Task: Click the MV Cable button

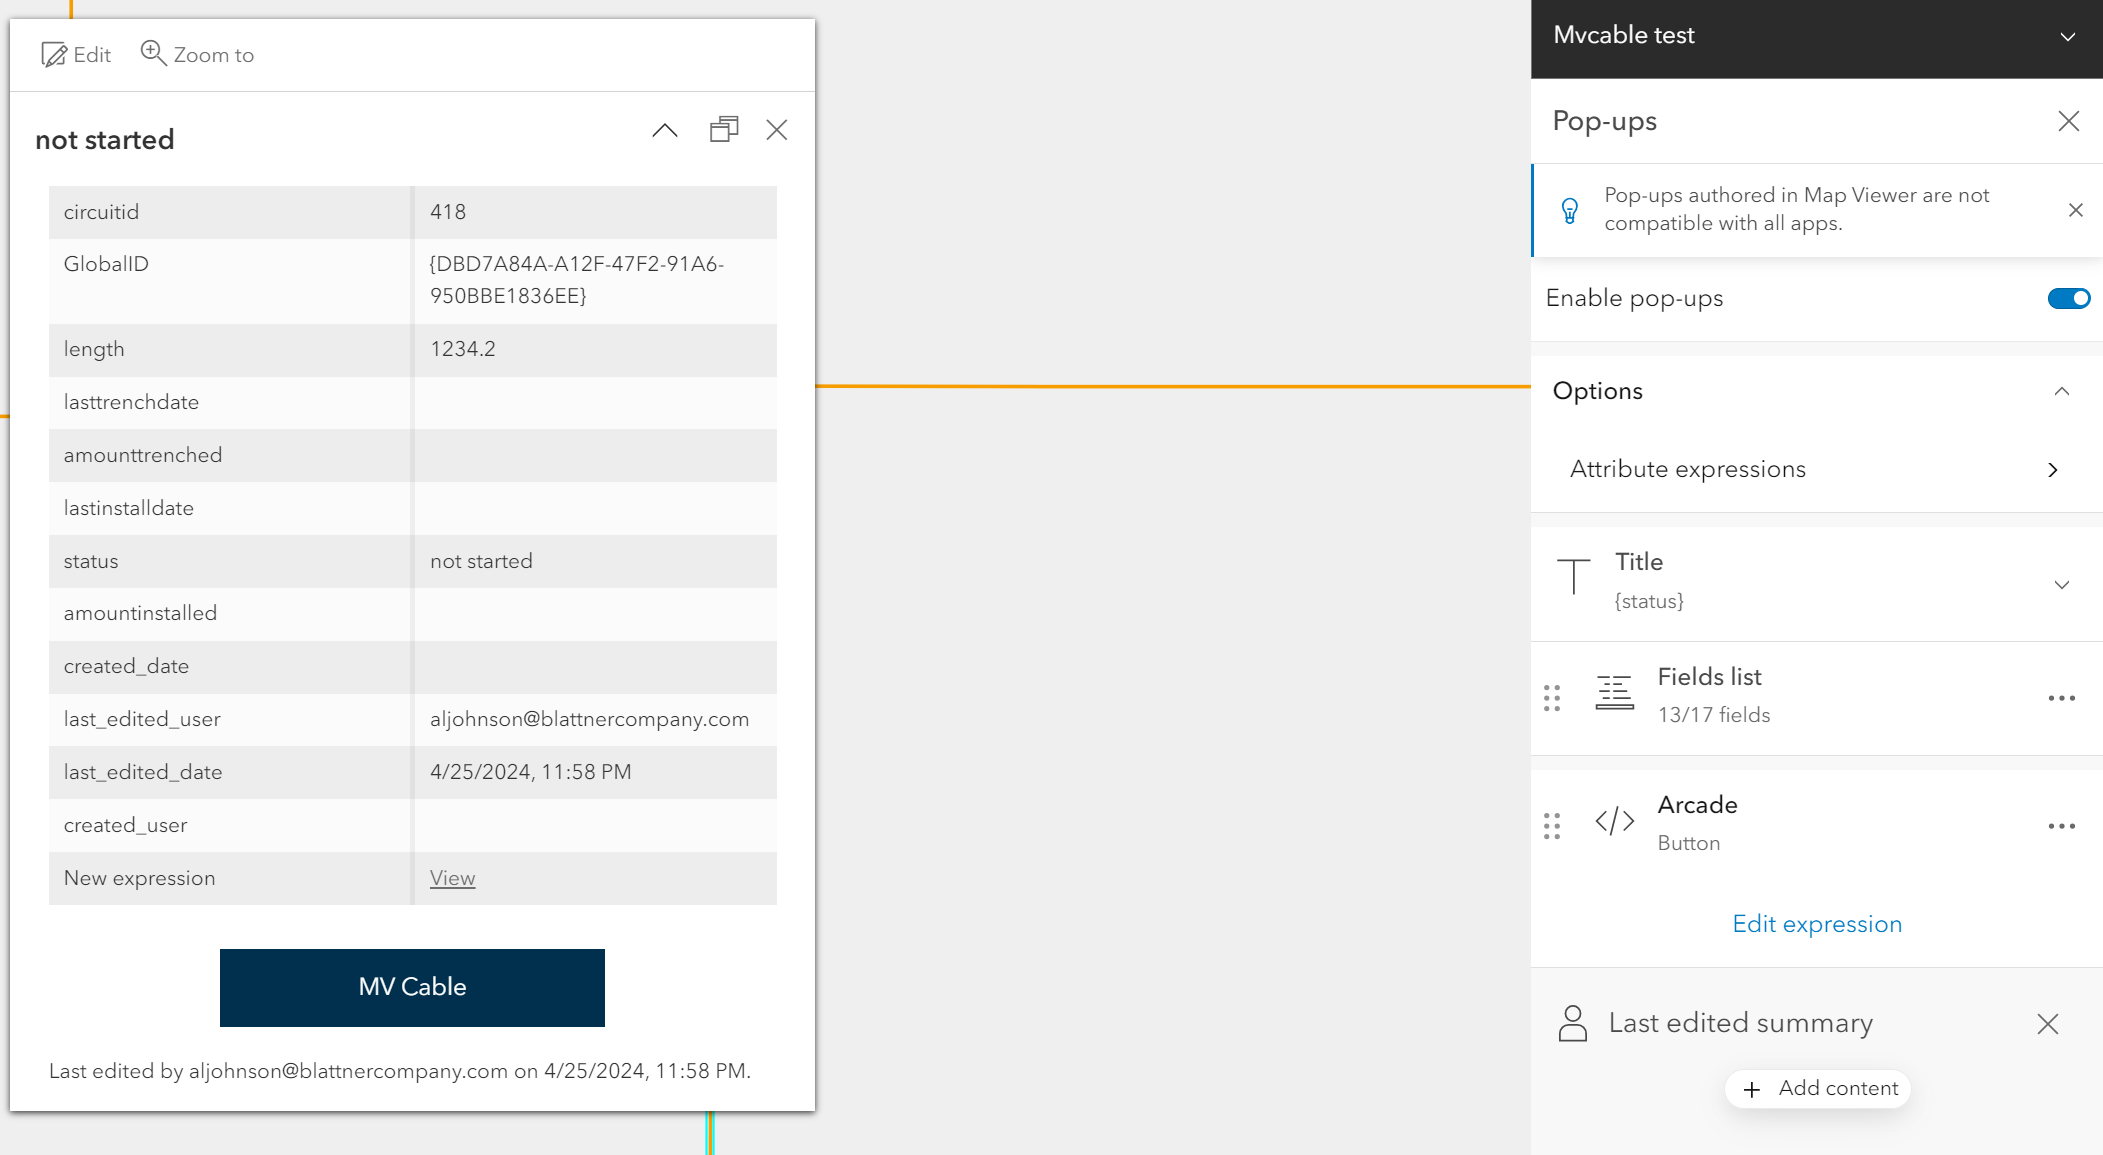Action: 412,987
